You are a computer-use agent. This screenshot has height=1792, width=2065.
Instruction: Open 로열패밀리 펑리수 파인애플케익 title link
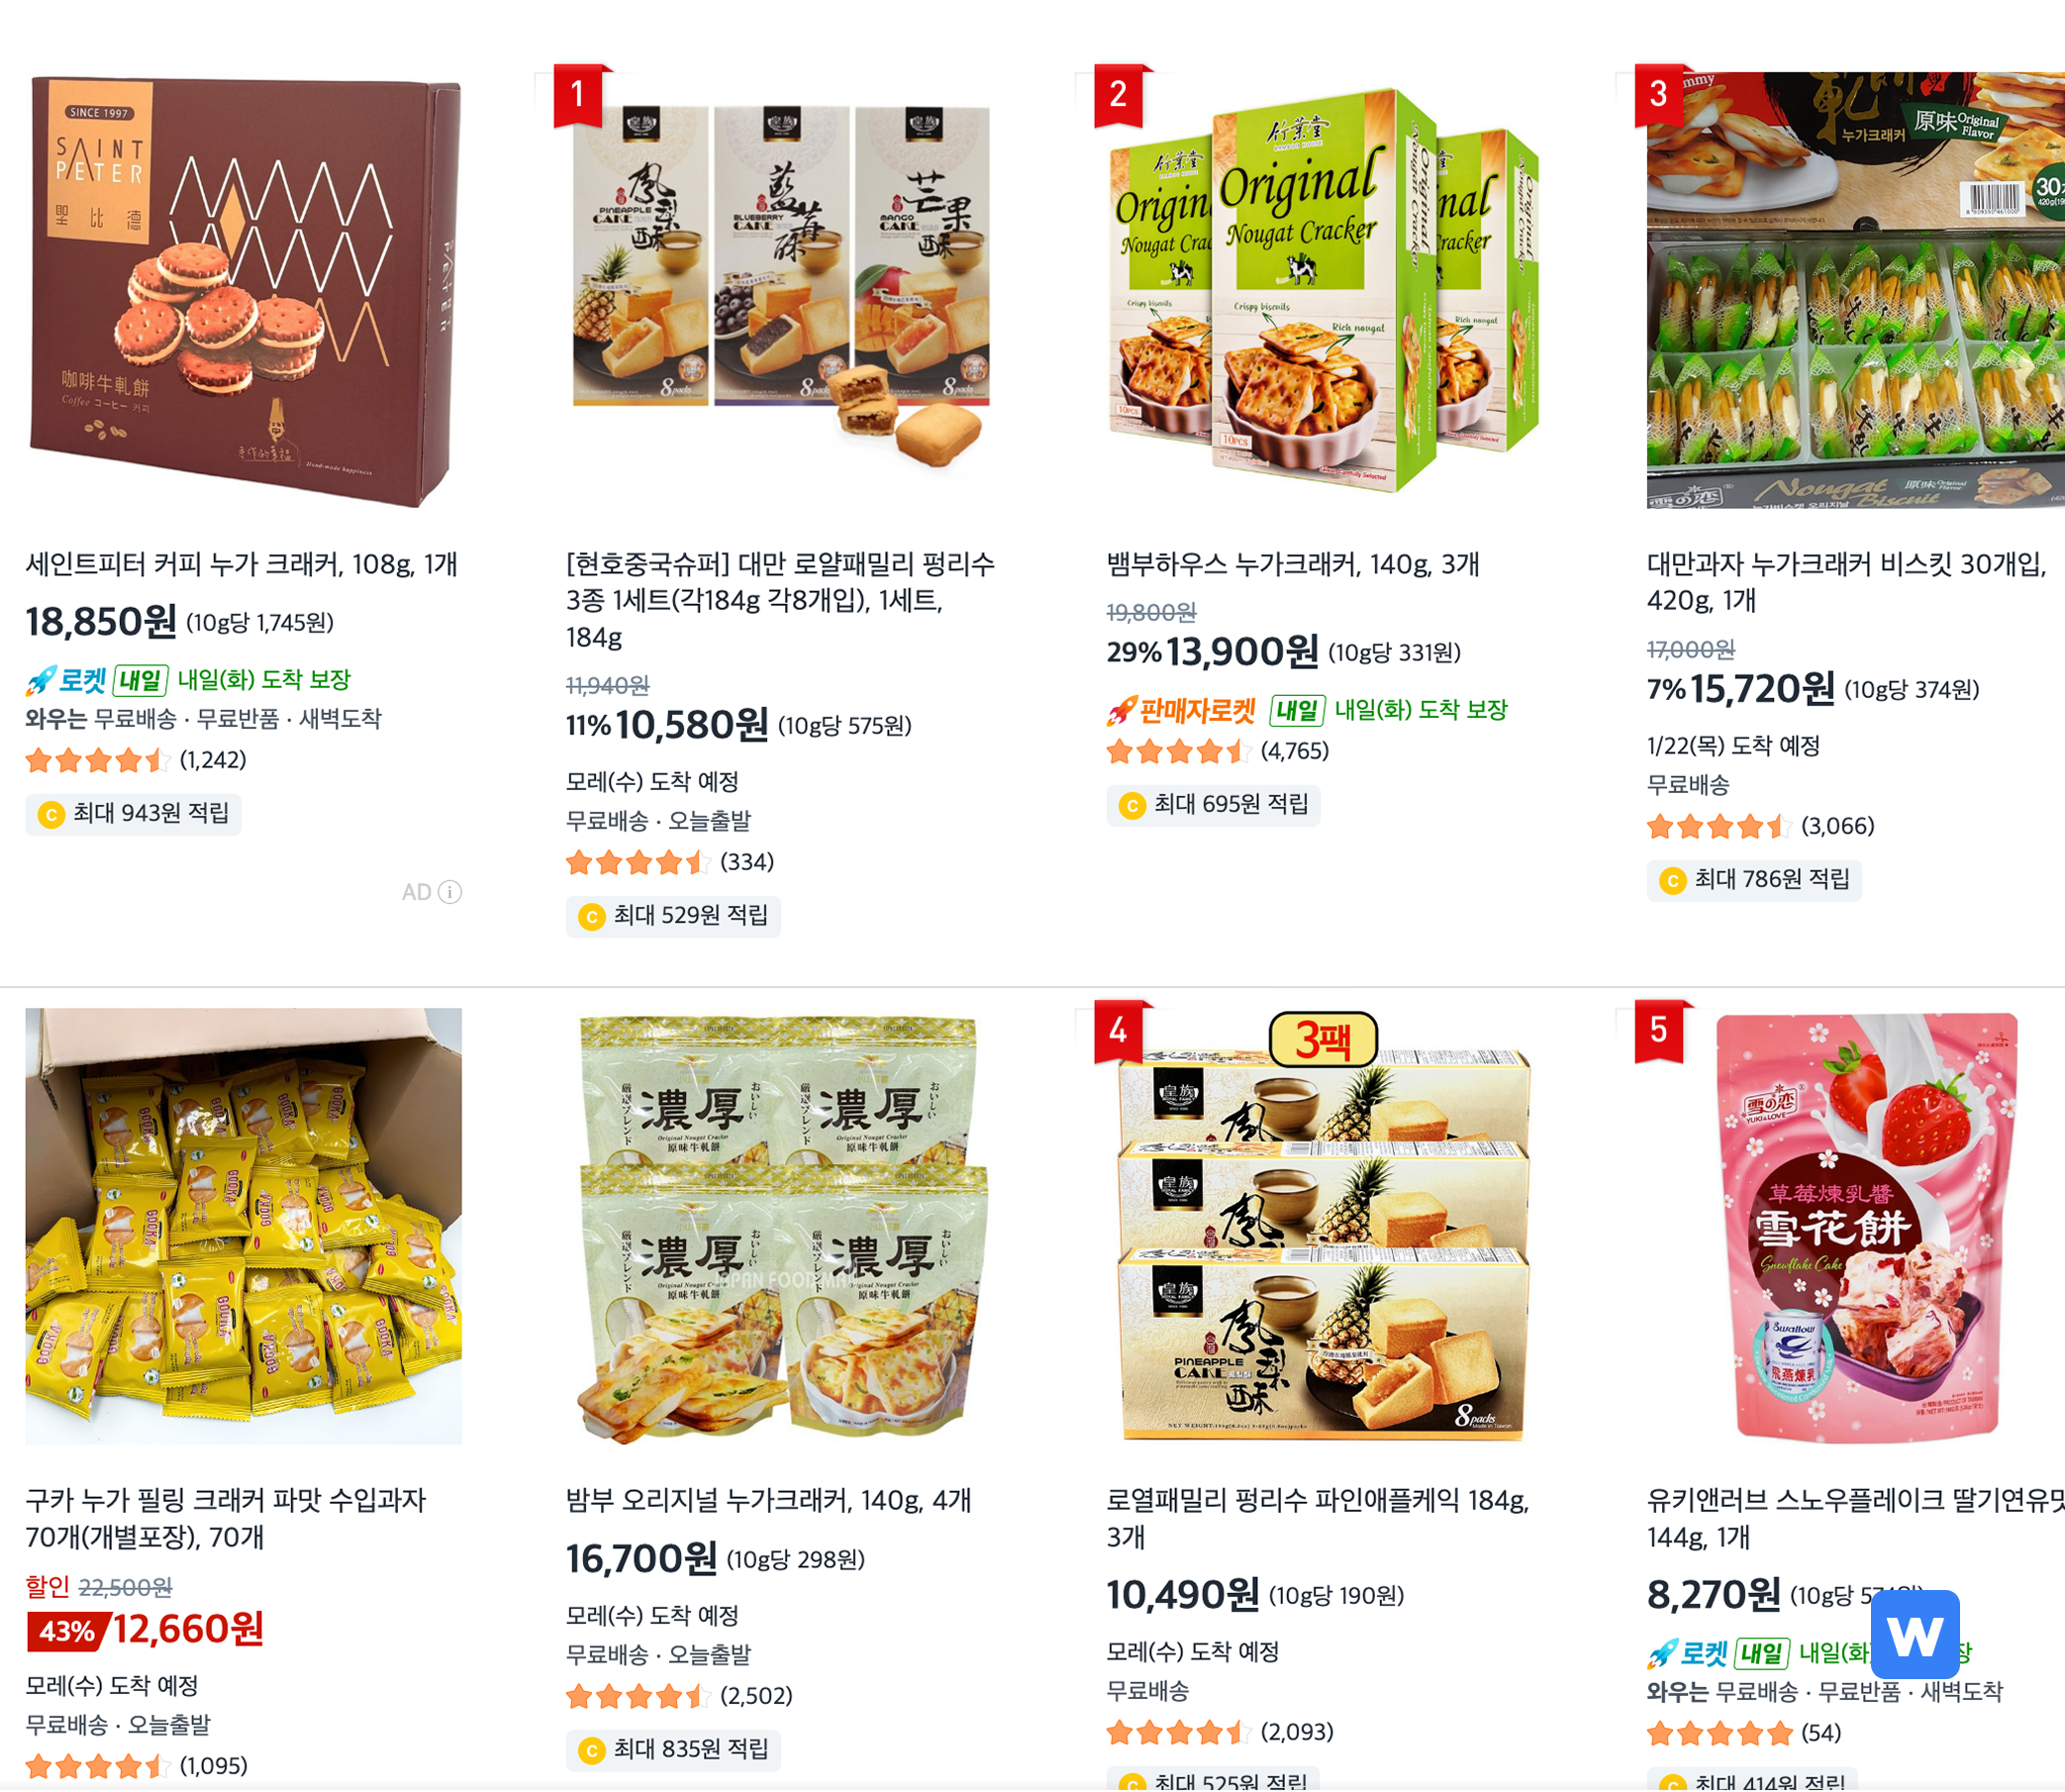click(x=1318, y=1519)
